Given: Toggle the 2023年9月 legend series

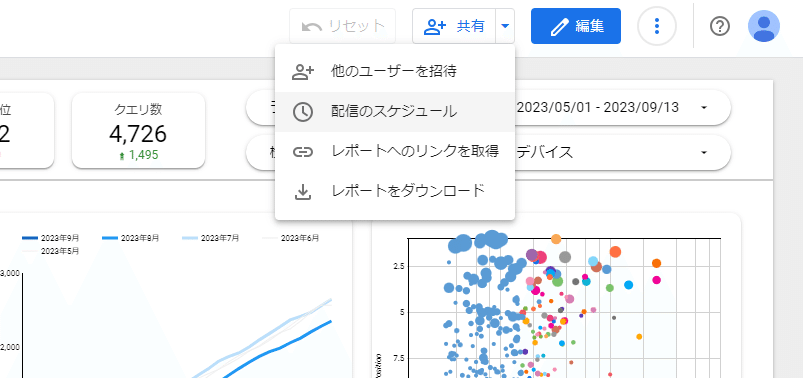Looking at the screenshot, I should [51, 238].
